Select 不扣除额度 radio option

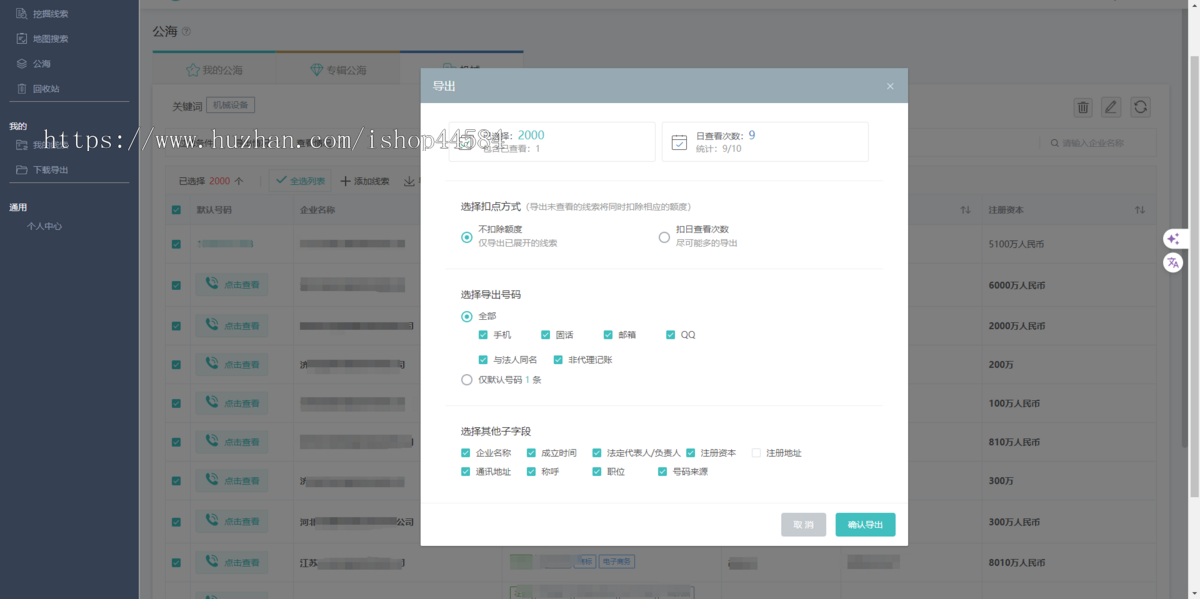coord(467,237)
